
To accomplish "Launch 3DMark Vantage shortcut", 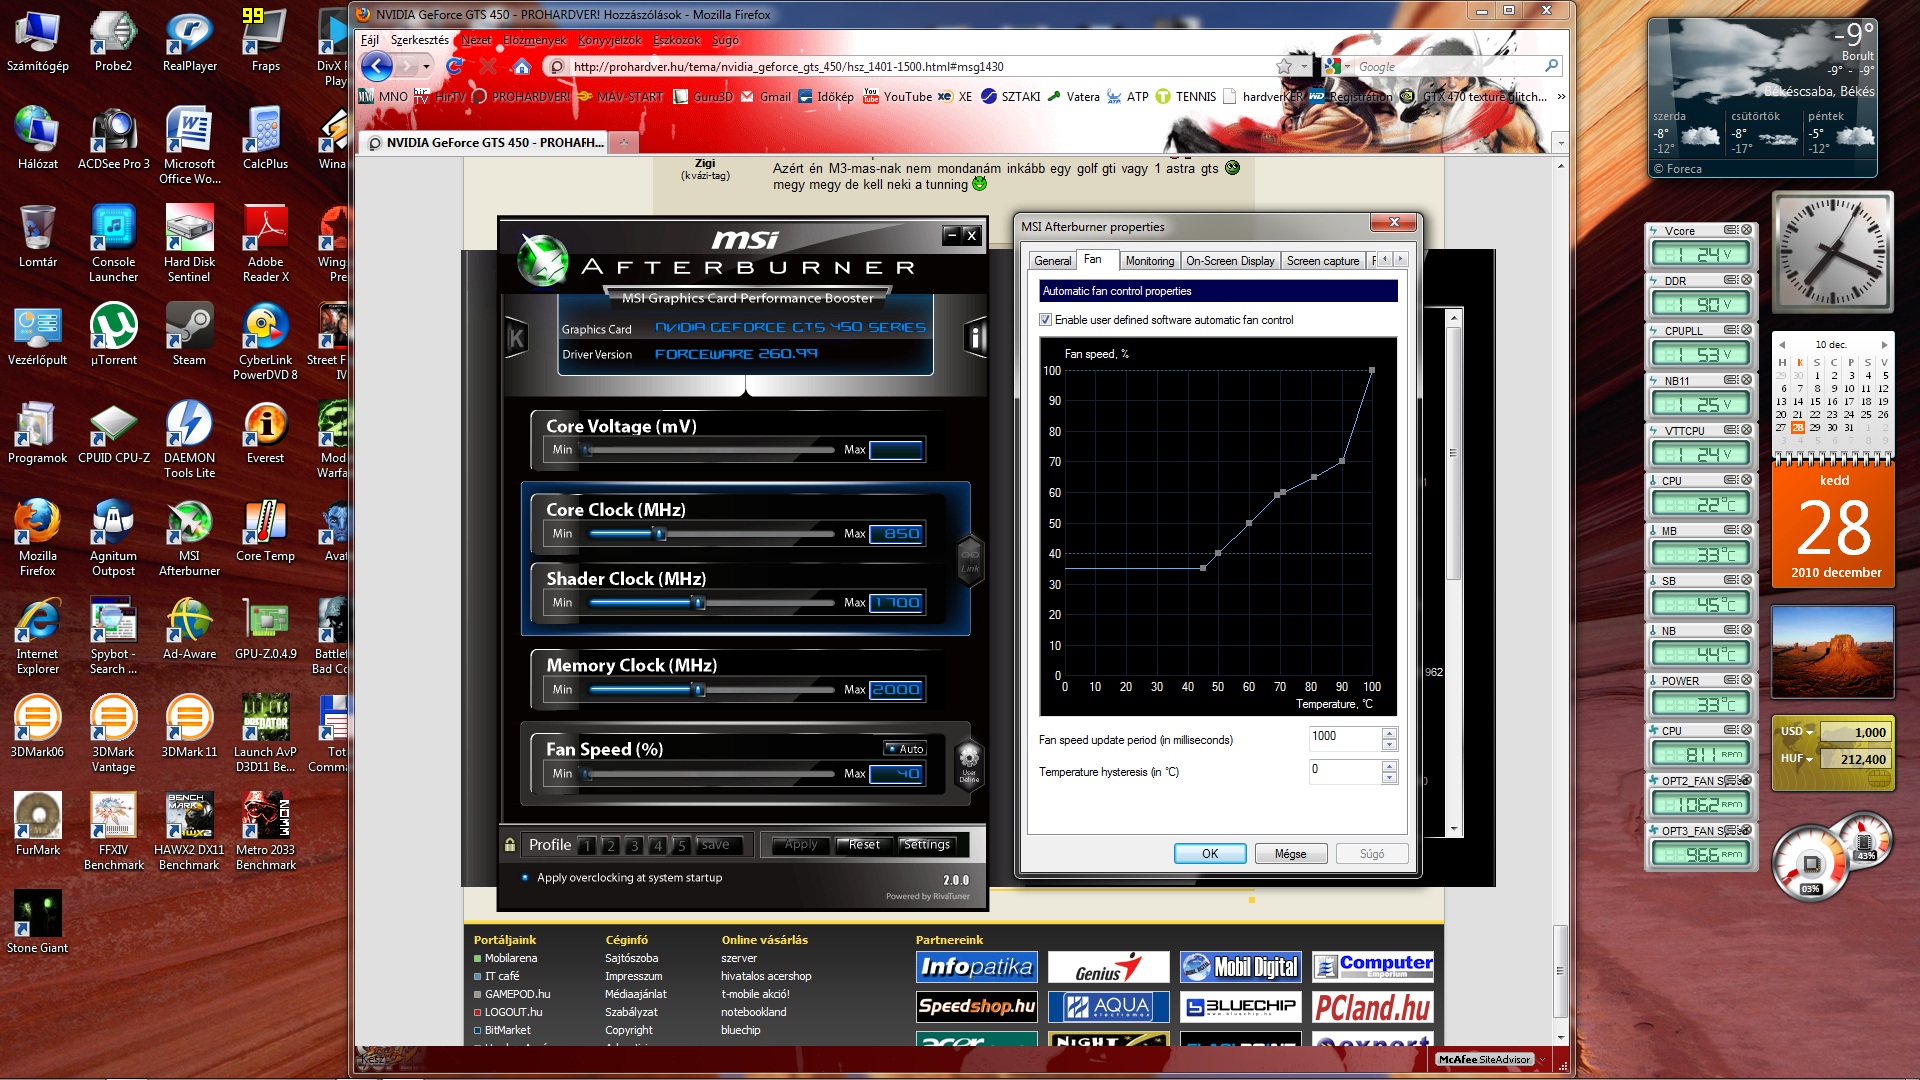I will (113, 734).
